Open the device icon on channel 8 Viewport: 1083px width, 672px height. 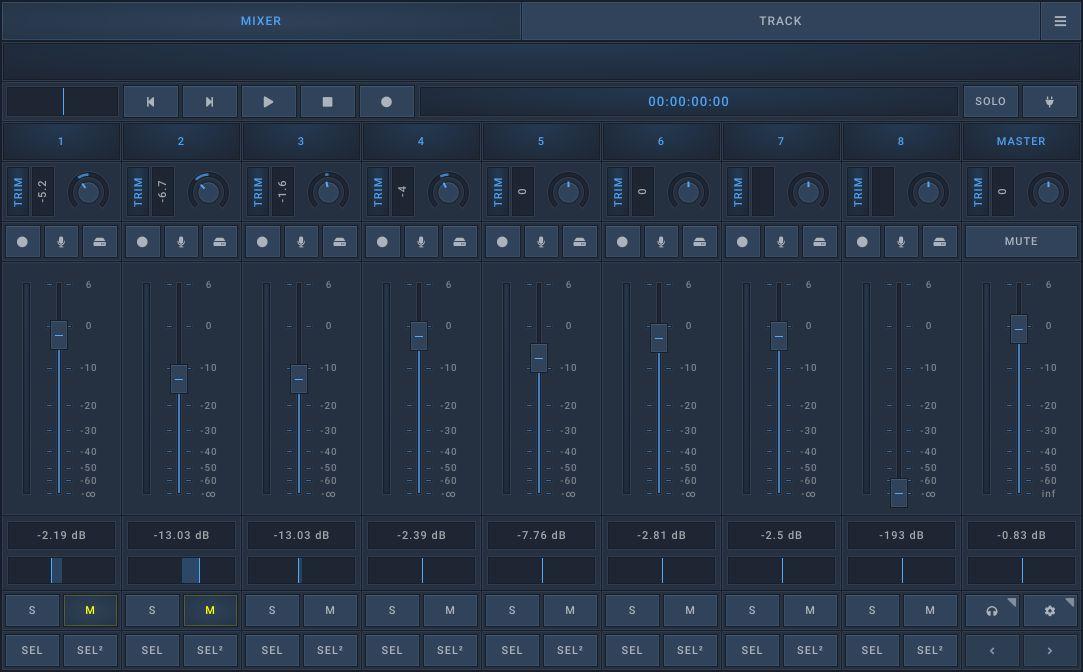tap(939, 242)
